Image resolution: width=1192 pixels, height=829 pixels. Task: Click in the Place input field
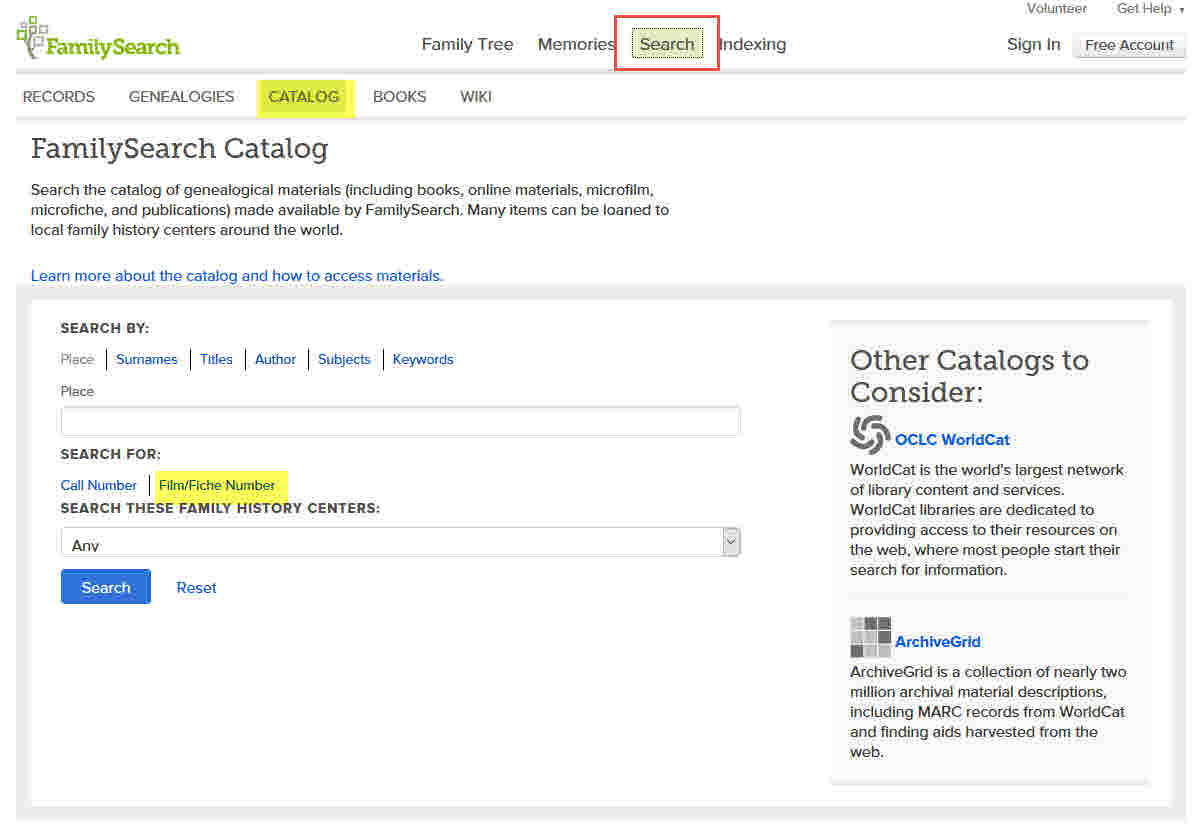pyautogui.click(x=400, y=421)
